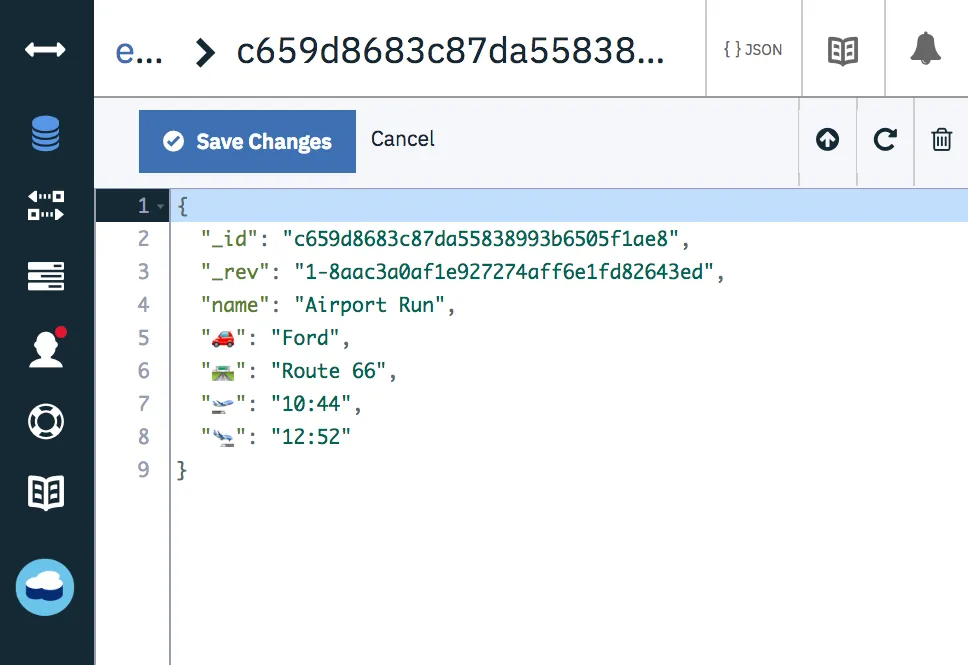Open Active Tasks stacked-bars sidebar icon
The image size is (968, 665).
tap(46, 276)
